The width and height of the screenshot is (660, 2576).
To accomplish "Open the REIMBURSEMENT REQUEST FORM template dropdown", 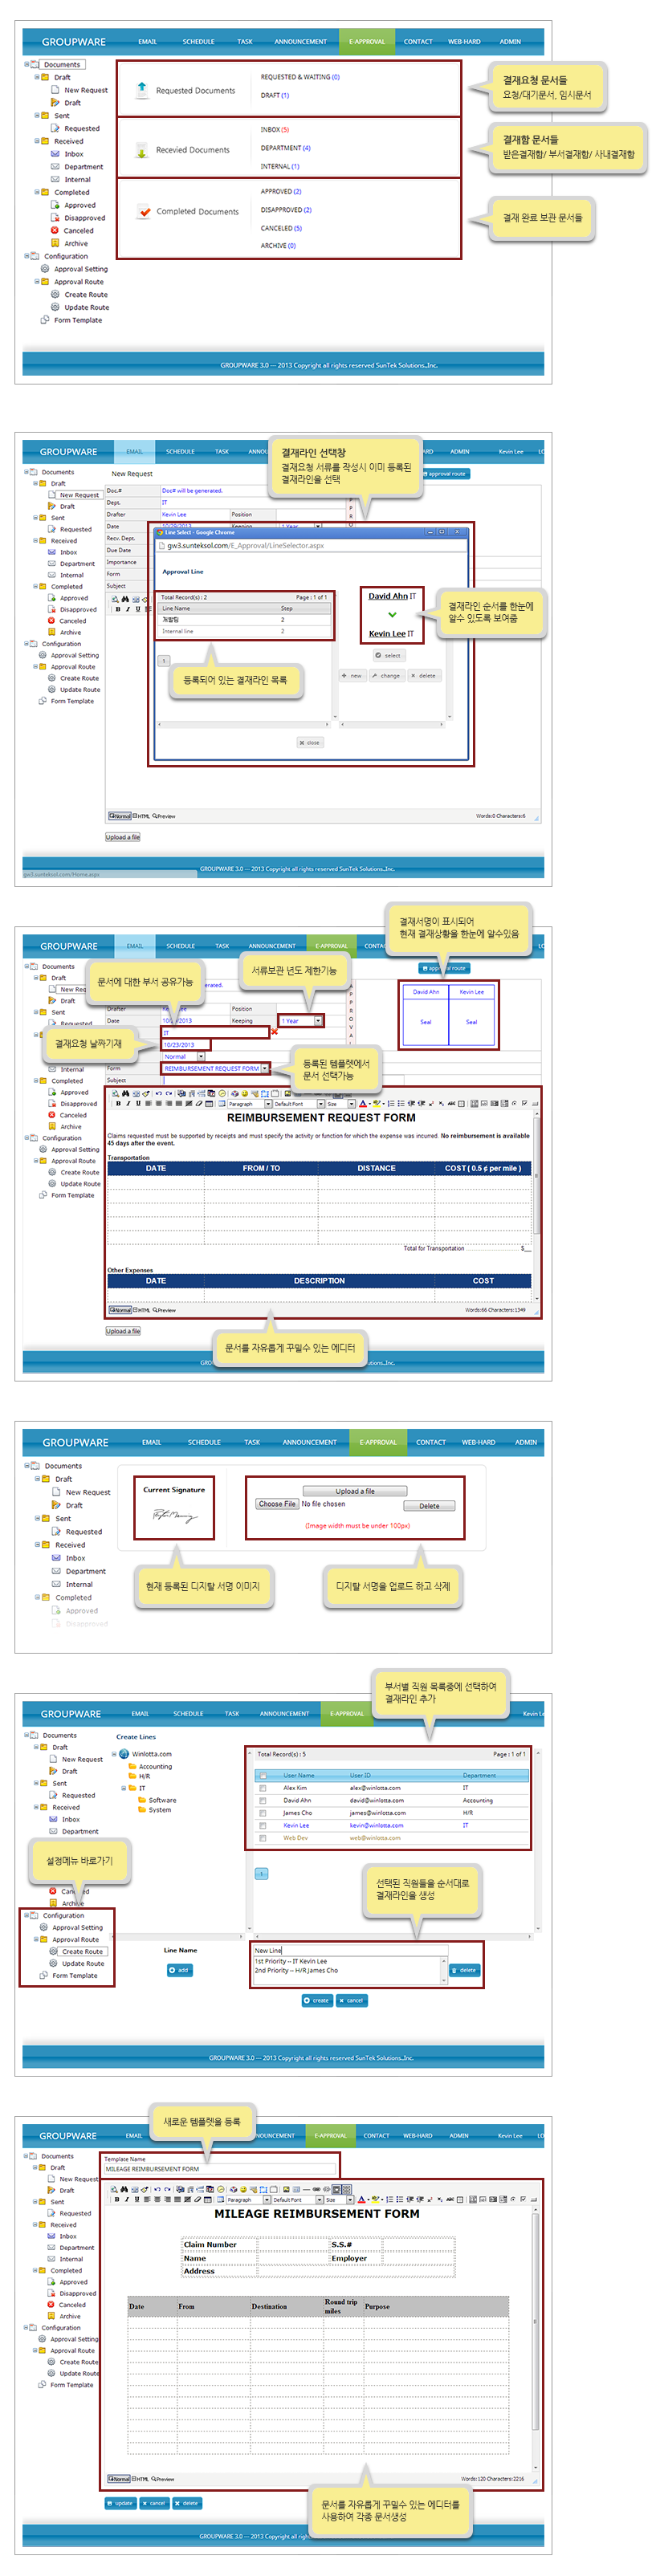I will click(265, 1068).
